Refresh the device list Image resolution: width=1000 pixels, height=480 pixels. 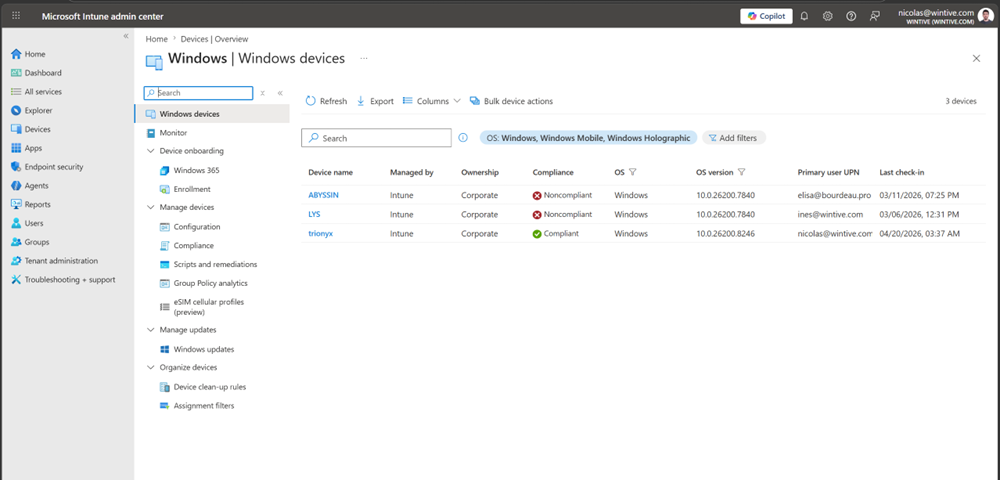click(327, 101)
